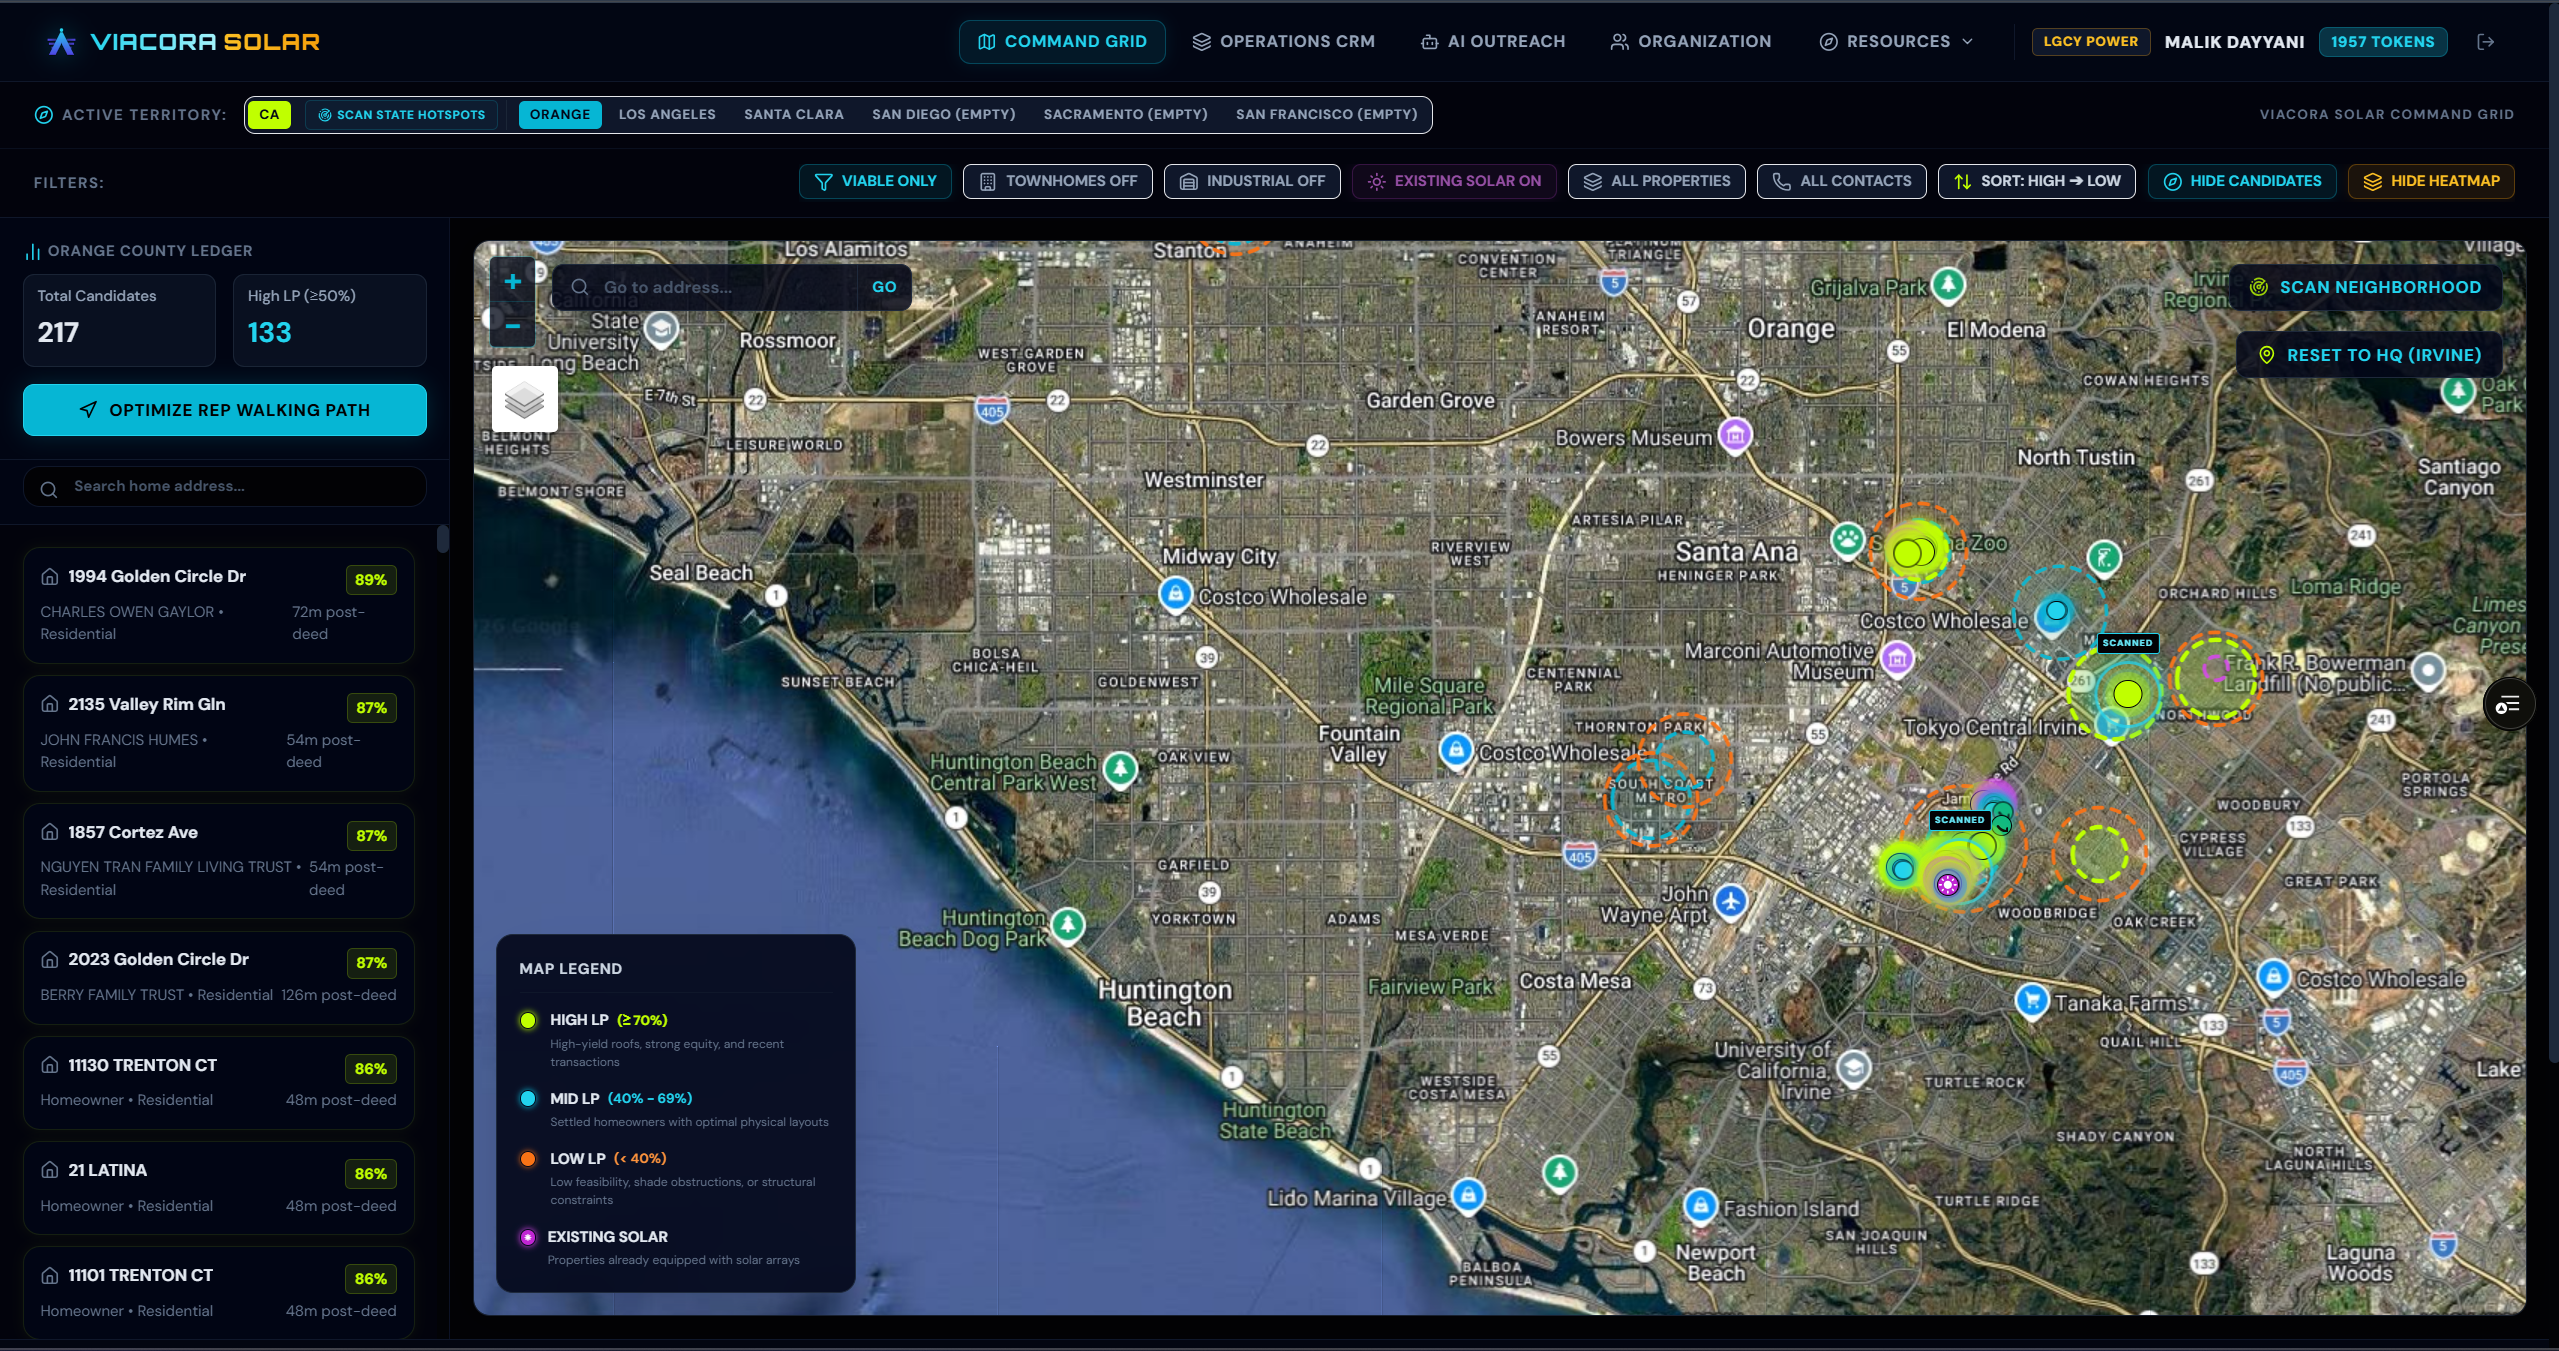Click Optimize Rep Walking Path
Screen dimensions: 2559x1351
pos(225,410)
